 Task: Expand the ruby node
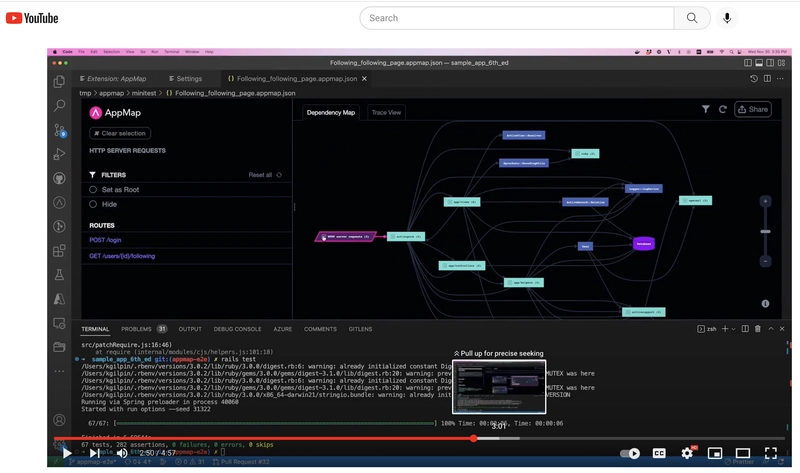(x=577, y=154)
